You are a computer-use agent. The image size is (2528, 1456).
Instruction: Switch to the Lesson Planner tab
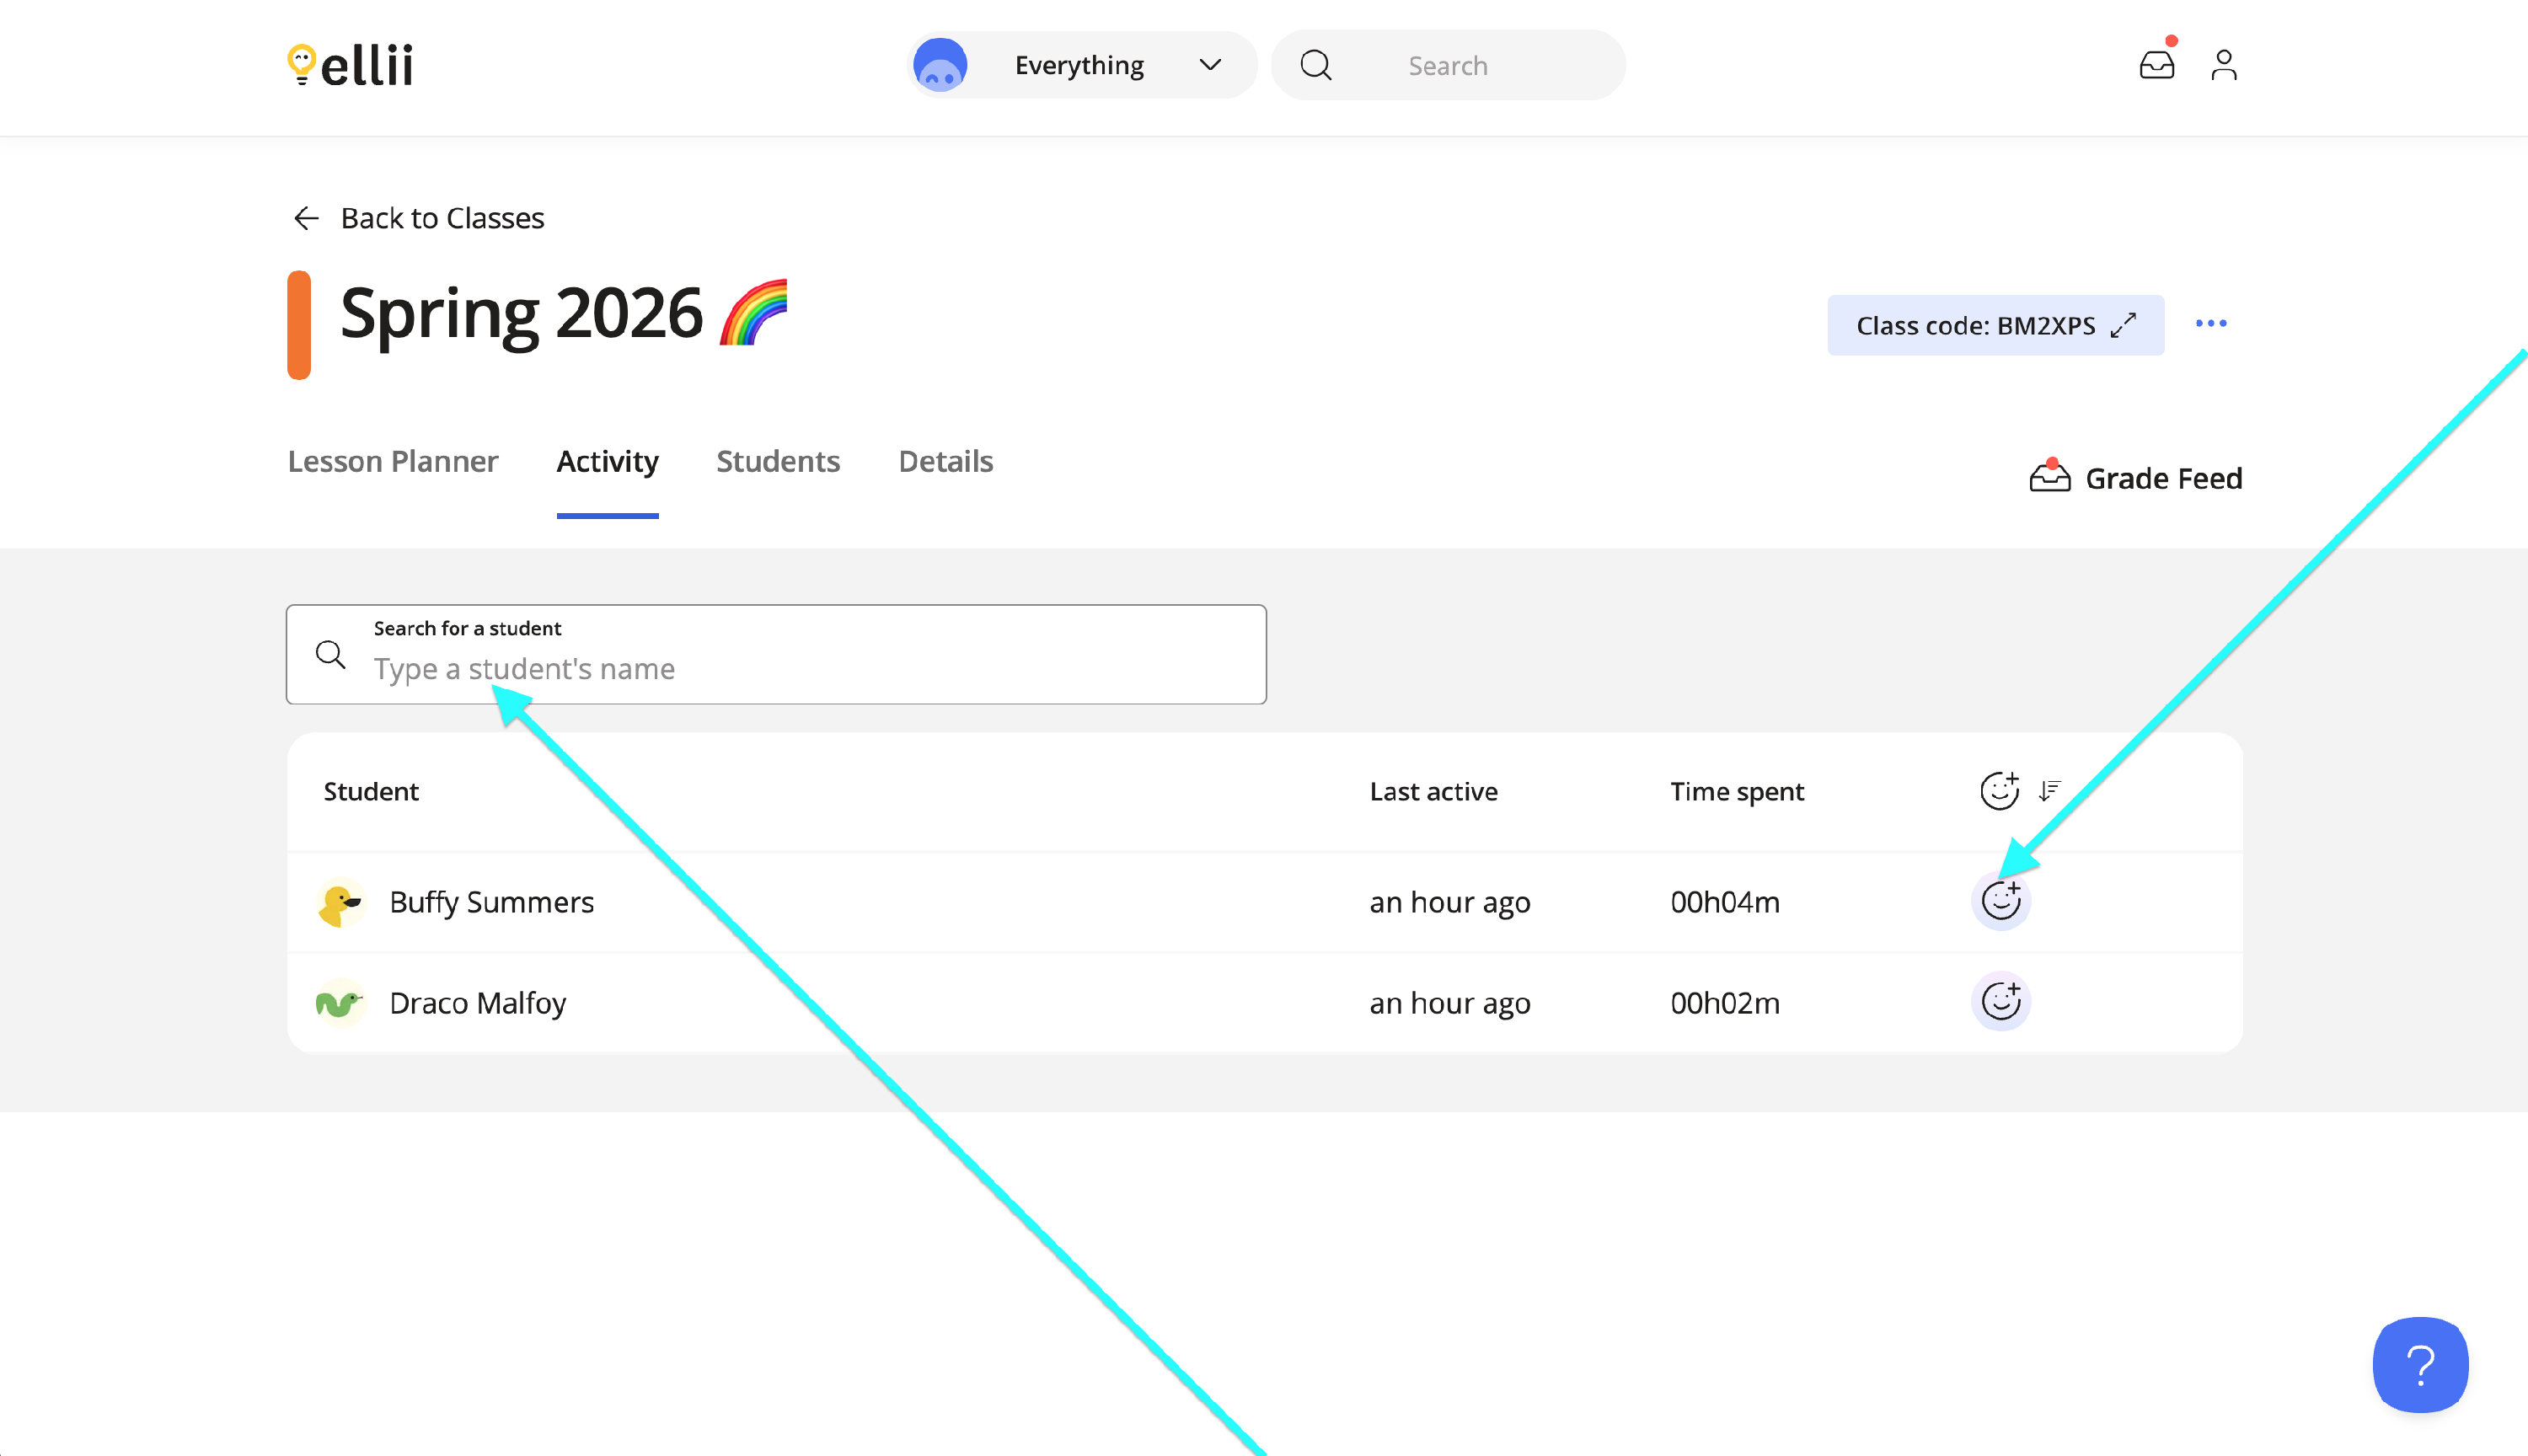(x=392, y=461)
